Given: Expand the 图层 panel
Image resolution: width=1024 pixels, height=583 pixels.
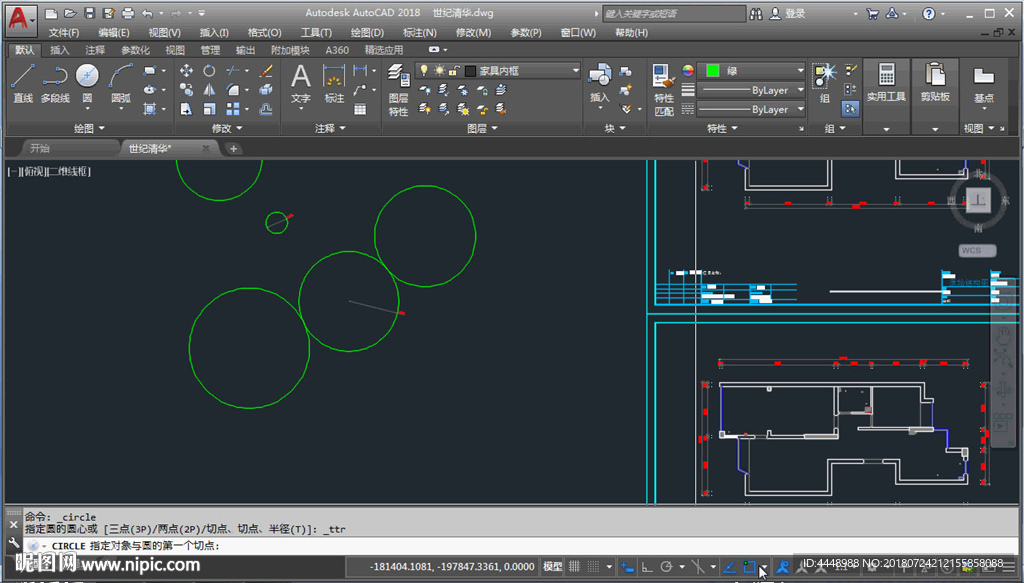Looking at the screenshot, I should 482,129.
